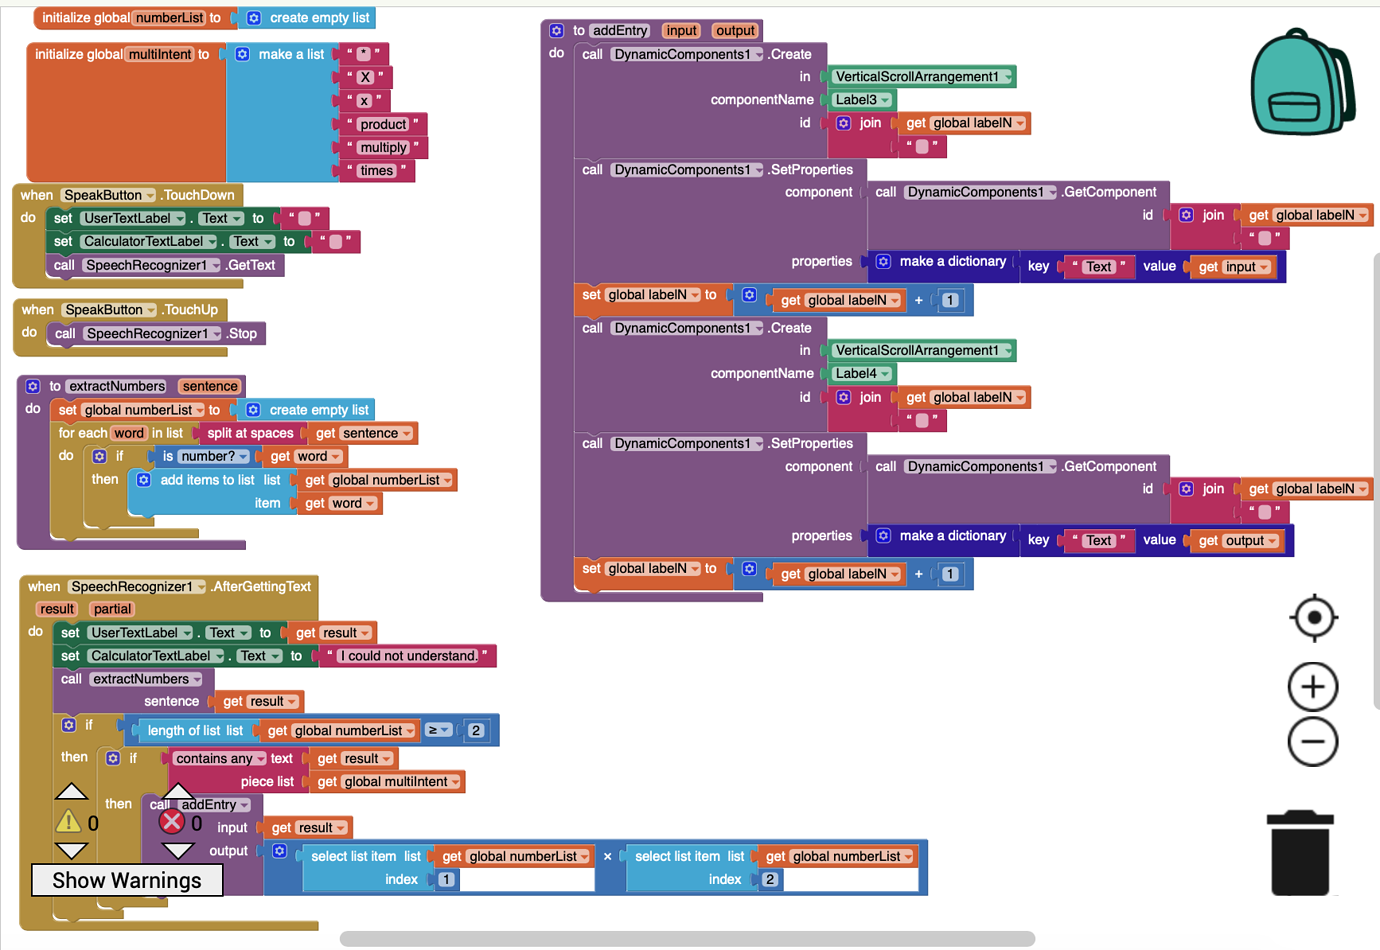This screenshot has height=950, width=1380.
Task: Open mutator gear on extractNumbers procedure block
Action: coord(33,386)
